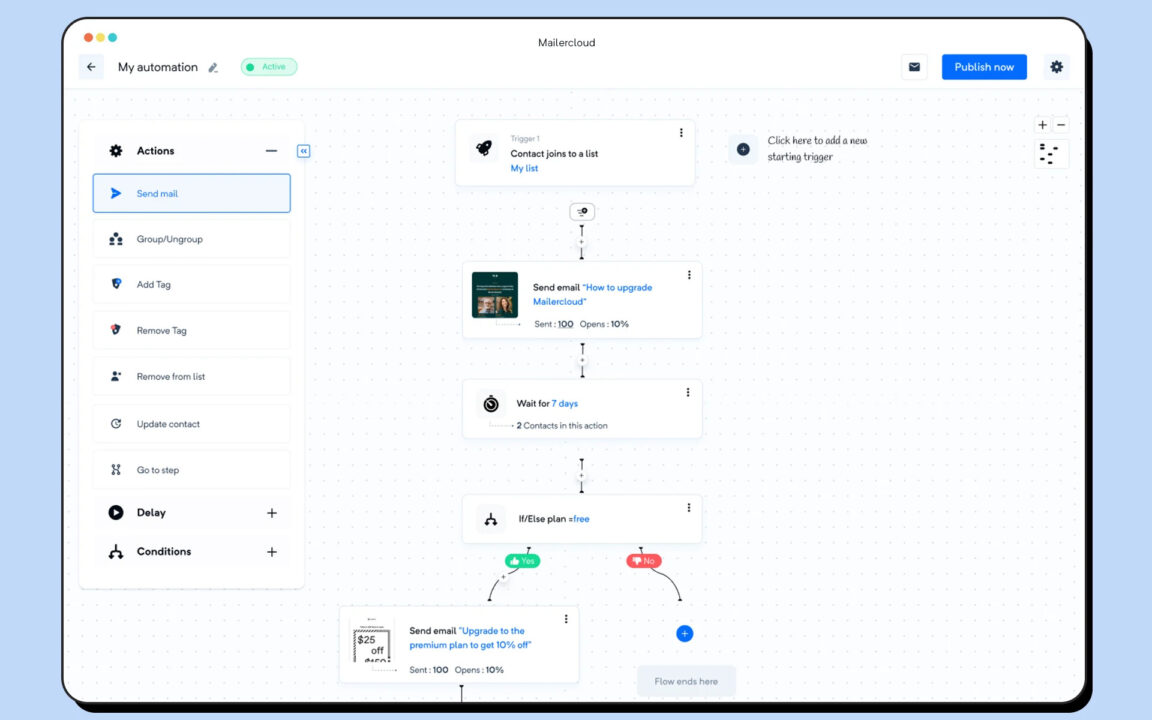This screenshot has width=1152, height=720.
Task: Expand the Conditions section
Action: point(271,551)
